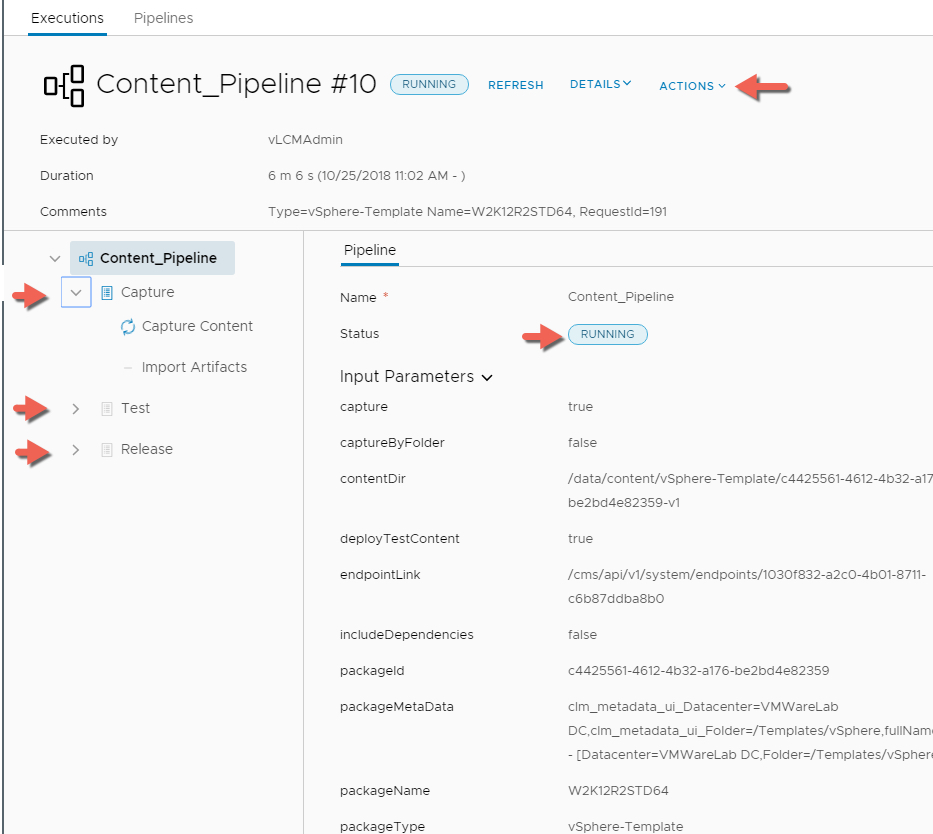Switch to the Pipelines tab
This screenshot has height=834, width=933.
click(163, 18)
